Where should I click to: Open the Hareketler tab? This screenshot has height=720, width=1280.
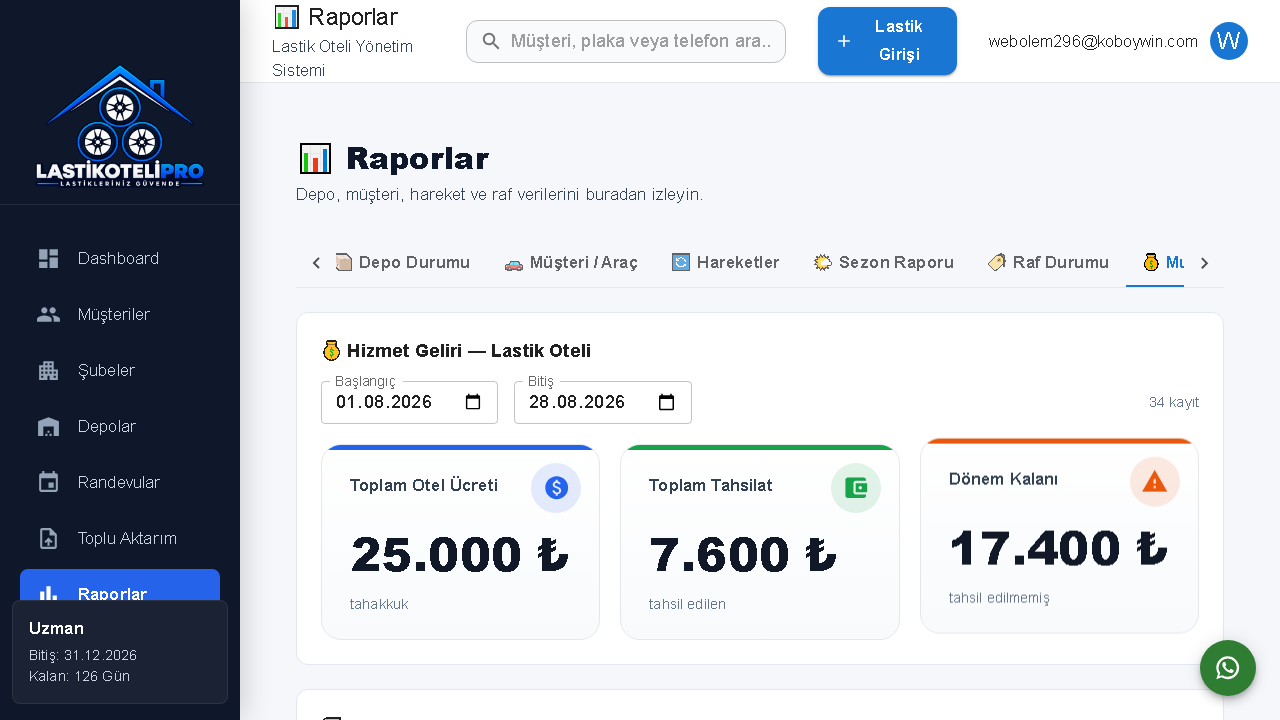725,263
